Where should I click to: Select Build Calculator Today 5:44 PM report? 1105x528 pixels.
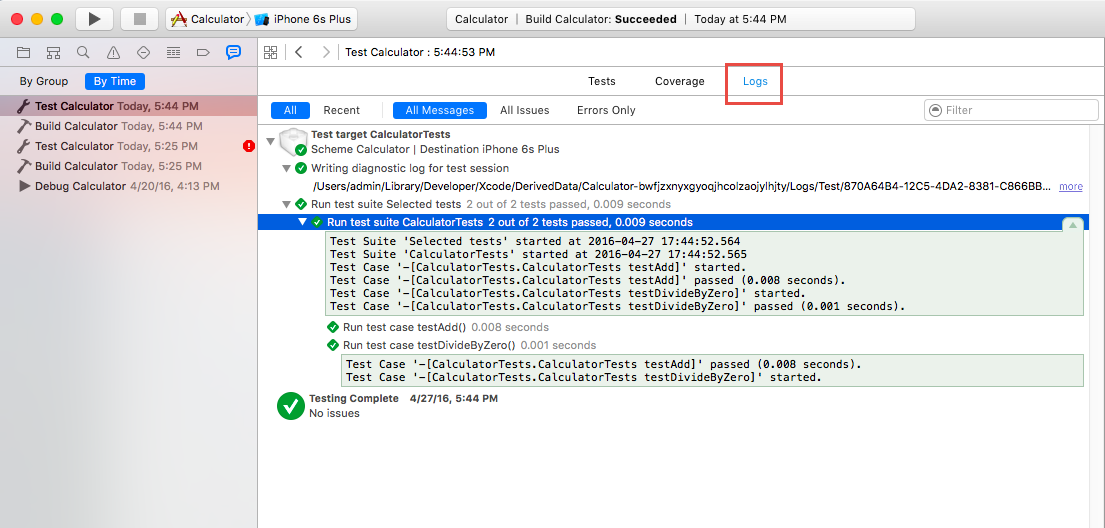128,126
